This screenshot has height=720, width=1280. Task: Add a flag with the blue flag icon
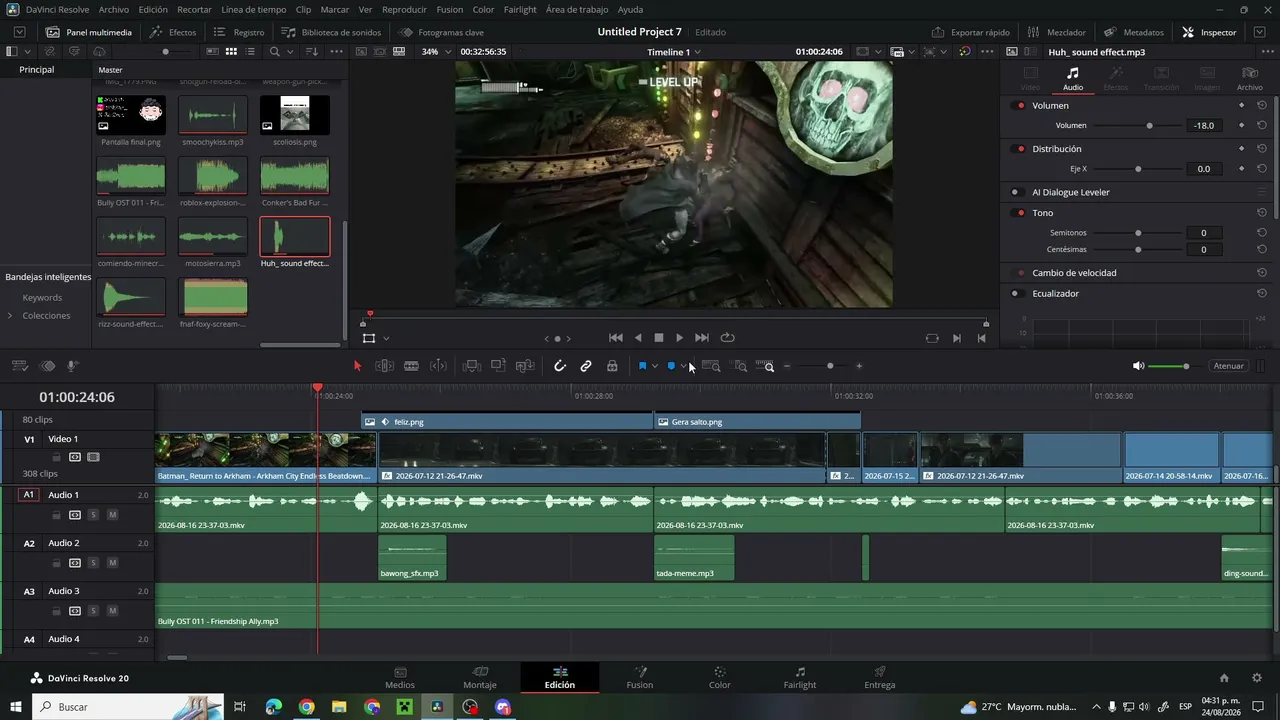click(x=642, y=366)
